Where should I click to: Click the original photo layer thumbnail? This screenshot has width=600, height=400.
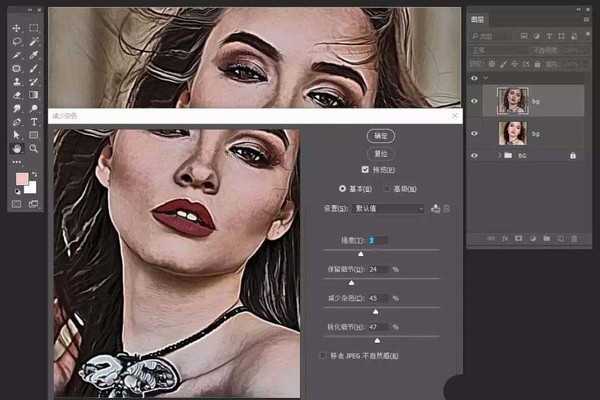(513, 133)
